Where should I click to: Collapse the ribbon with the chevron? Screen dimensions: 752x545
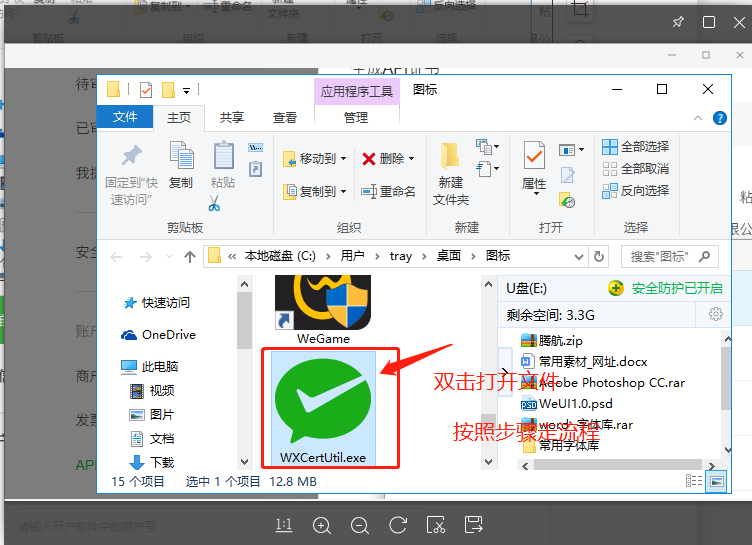[698, 118]
